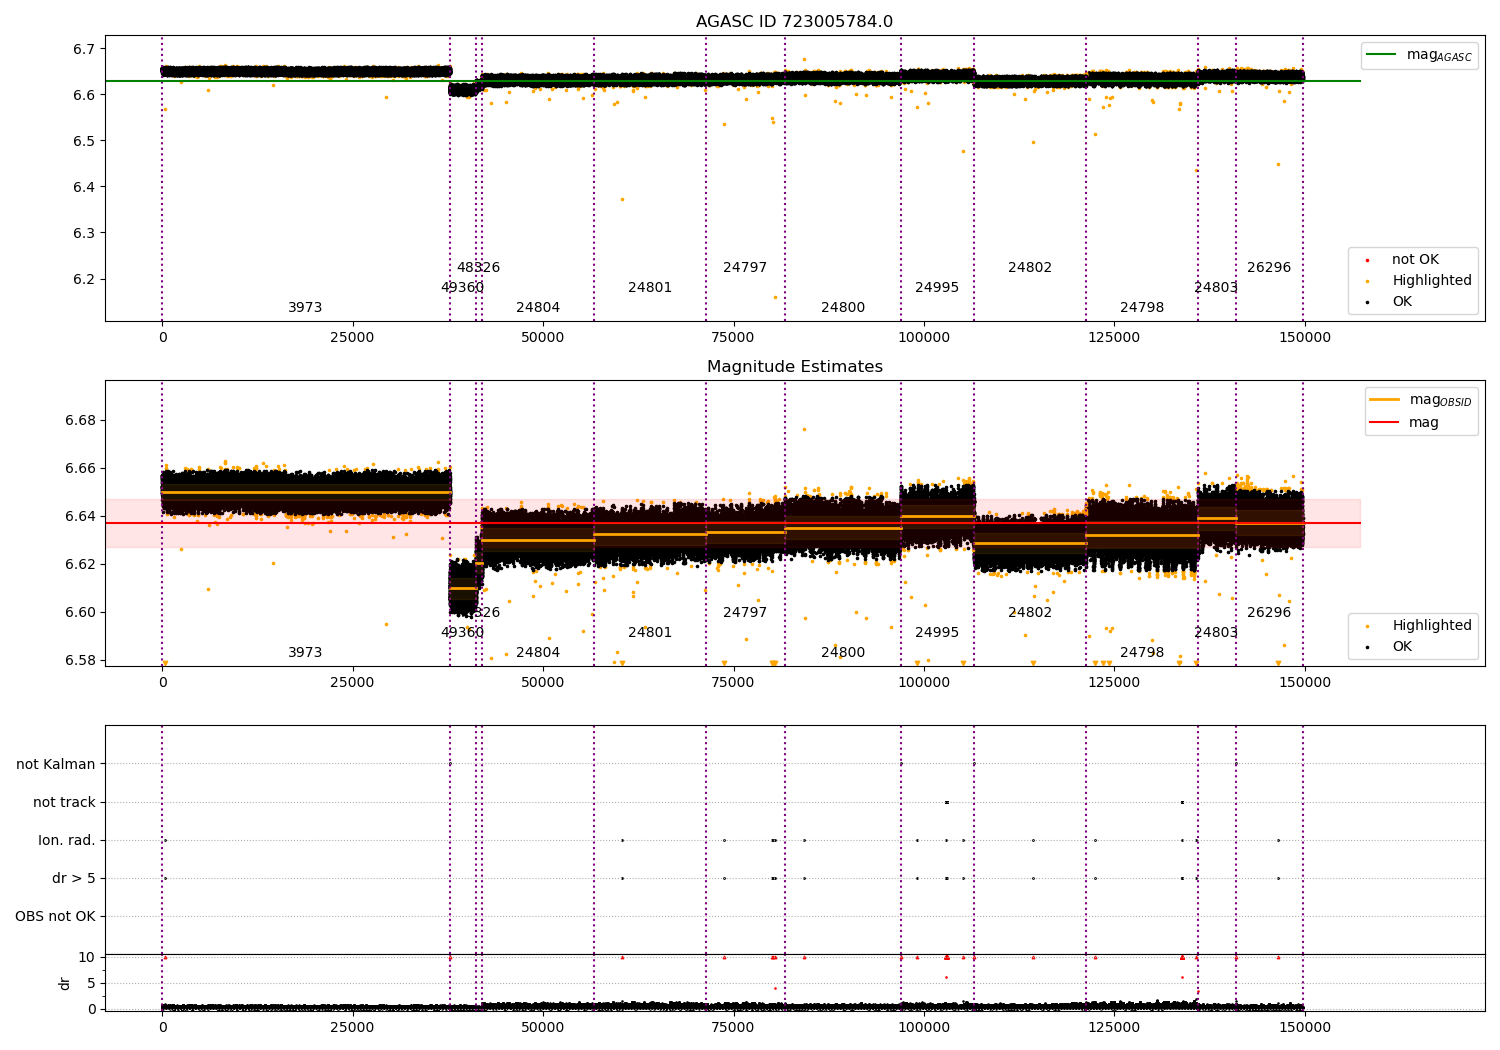Click the green line sample in the mag AGASC legend
The height and width of the screenshot is (1050, 1500).
pos(1382,55)
